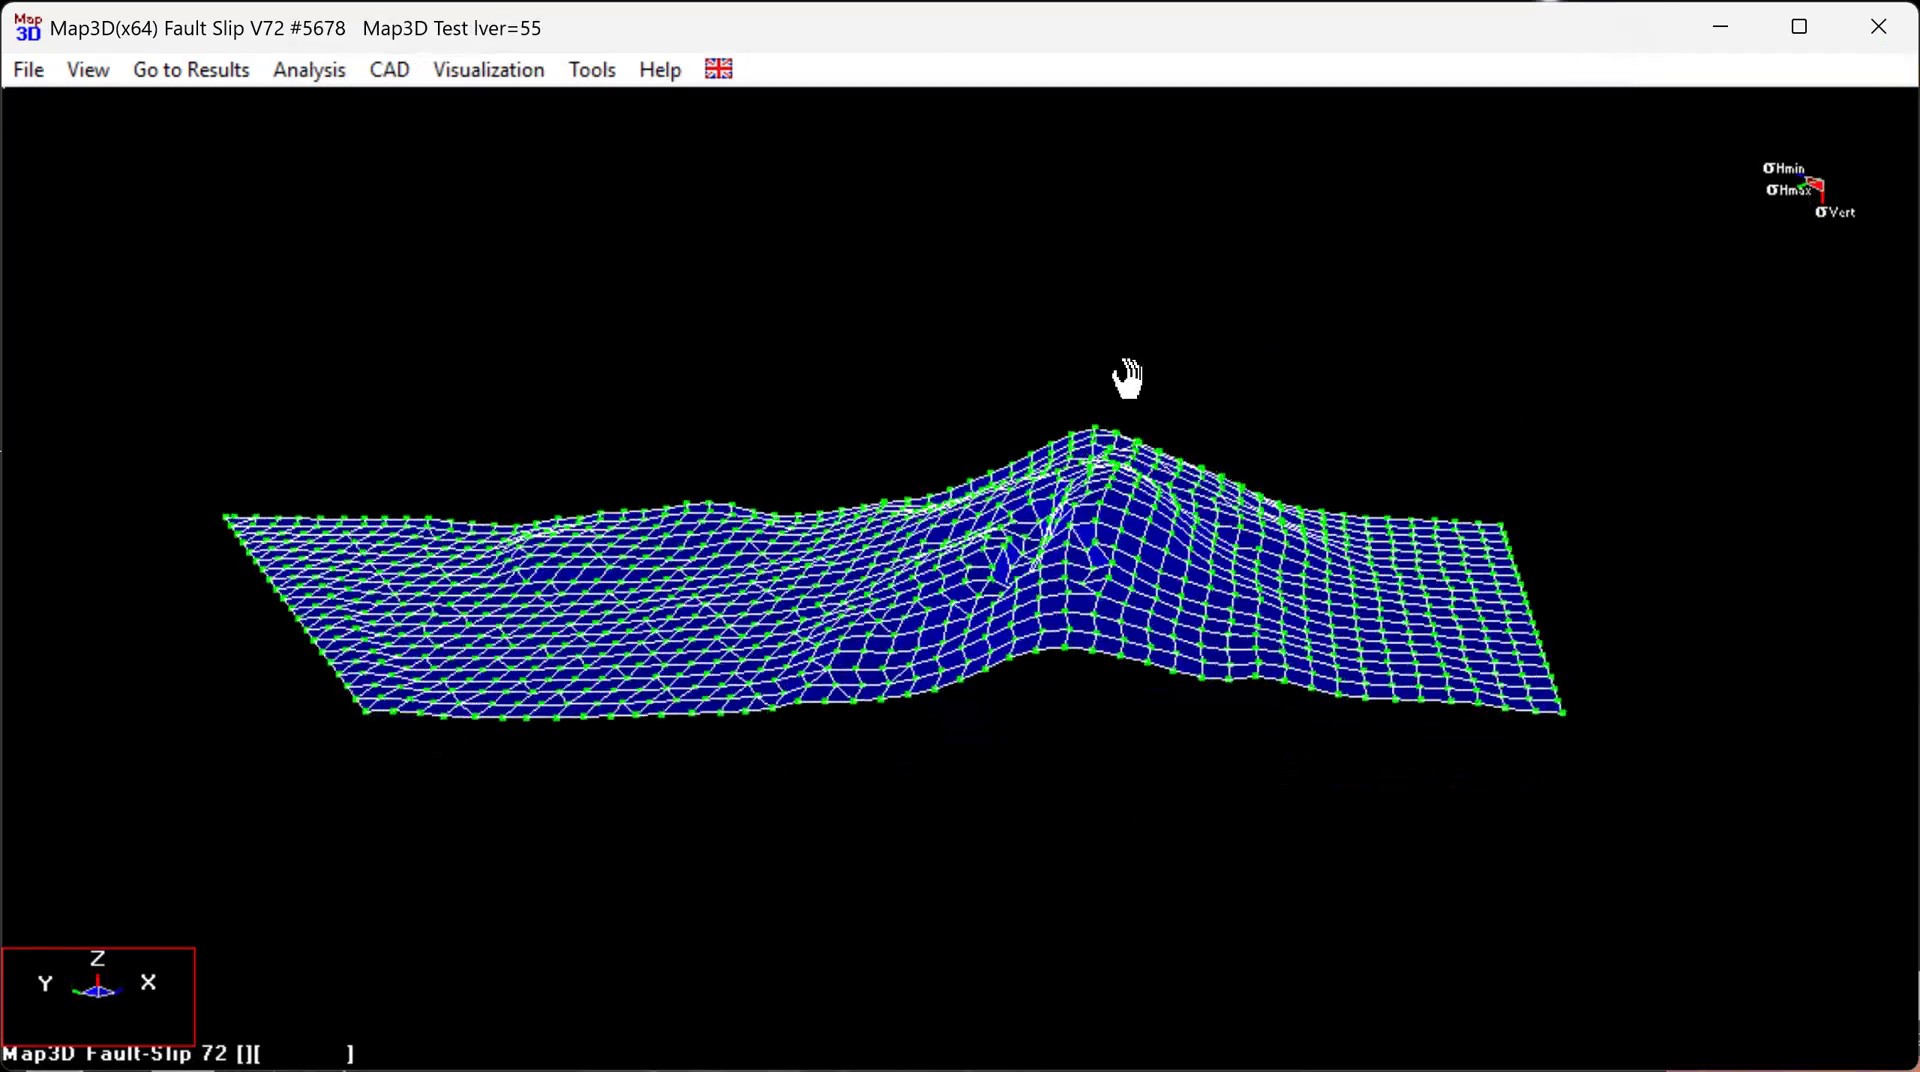The image size is (1920, 1072).
Task: Open the File menu
Action: point(29,70)
